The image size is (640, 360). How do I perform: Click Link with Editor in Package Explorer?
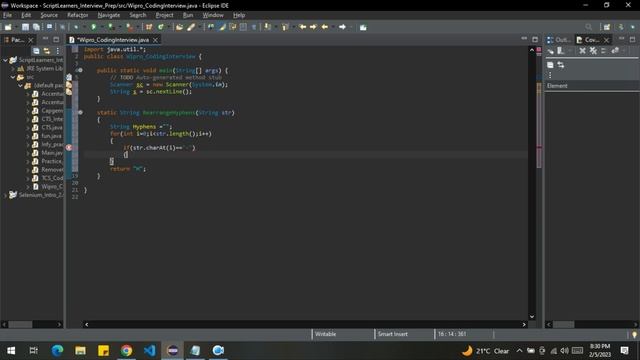point(47,51)
